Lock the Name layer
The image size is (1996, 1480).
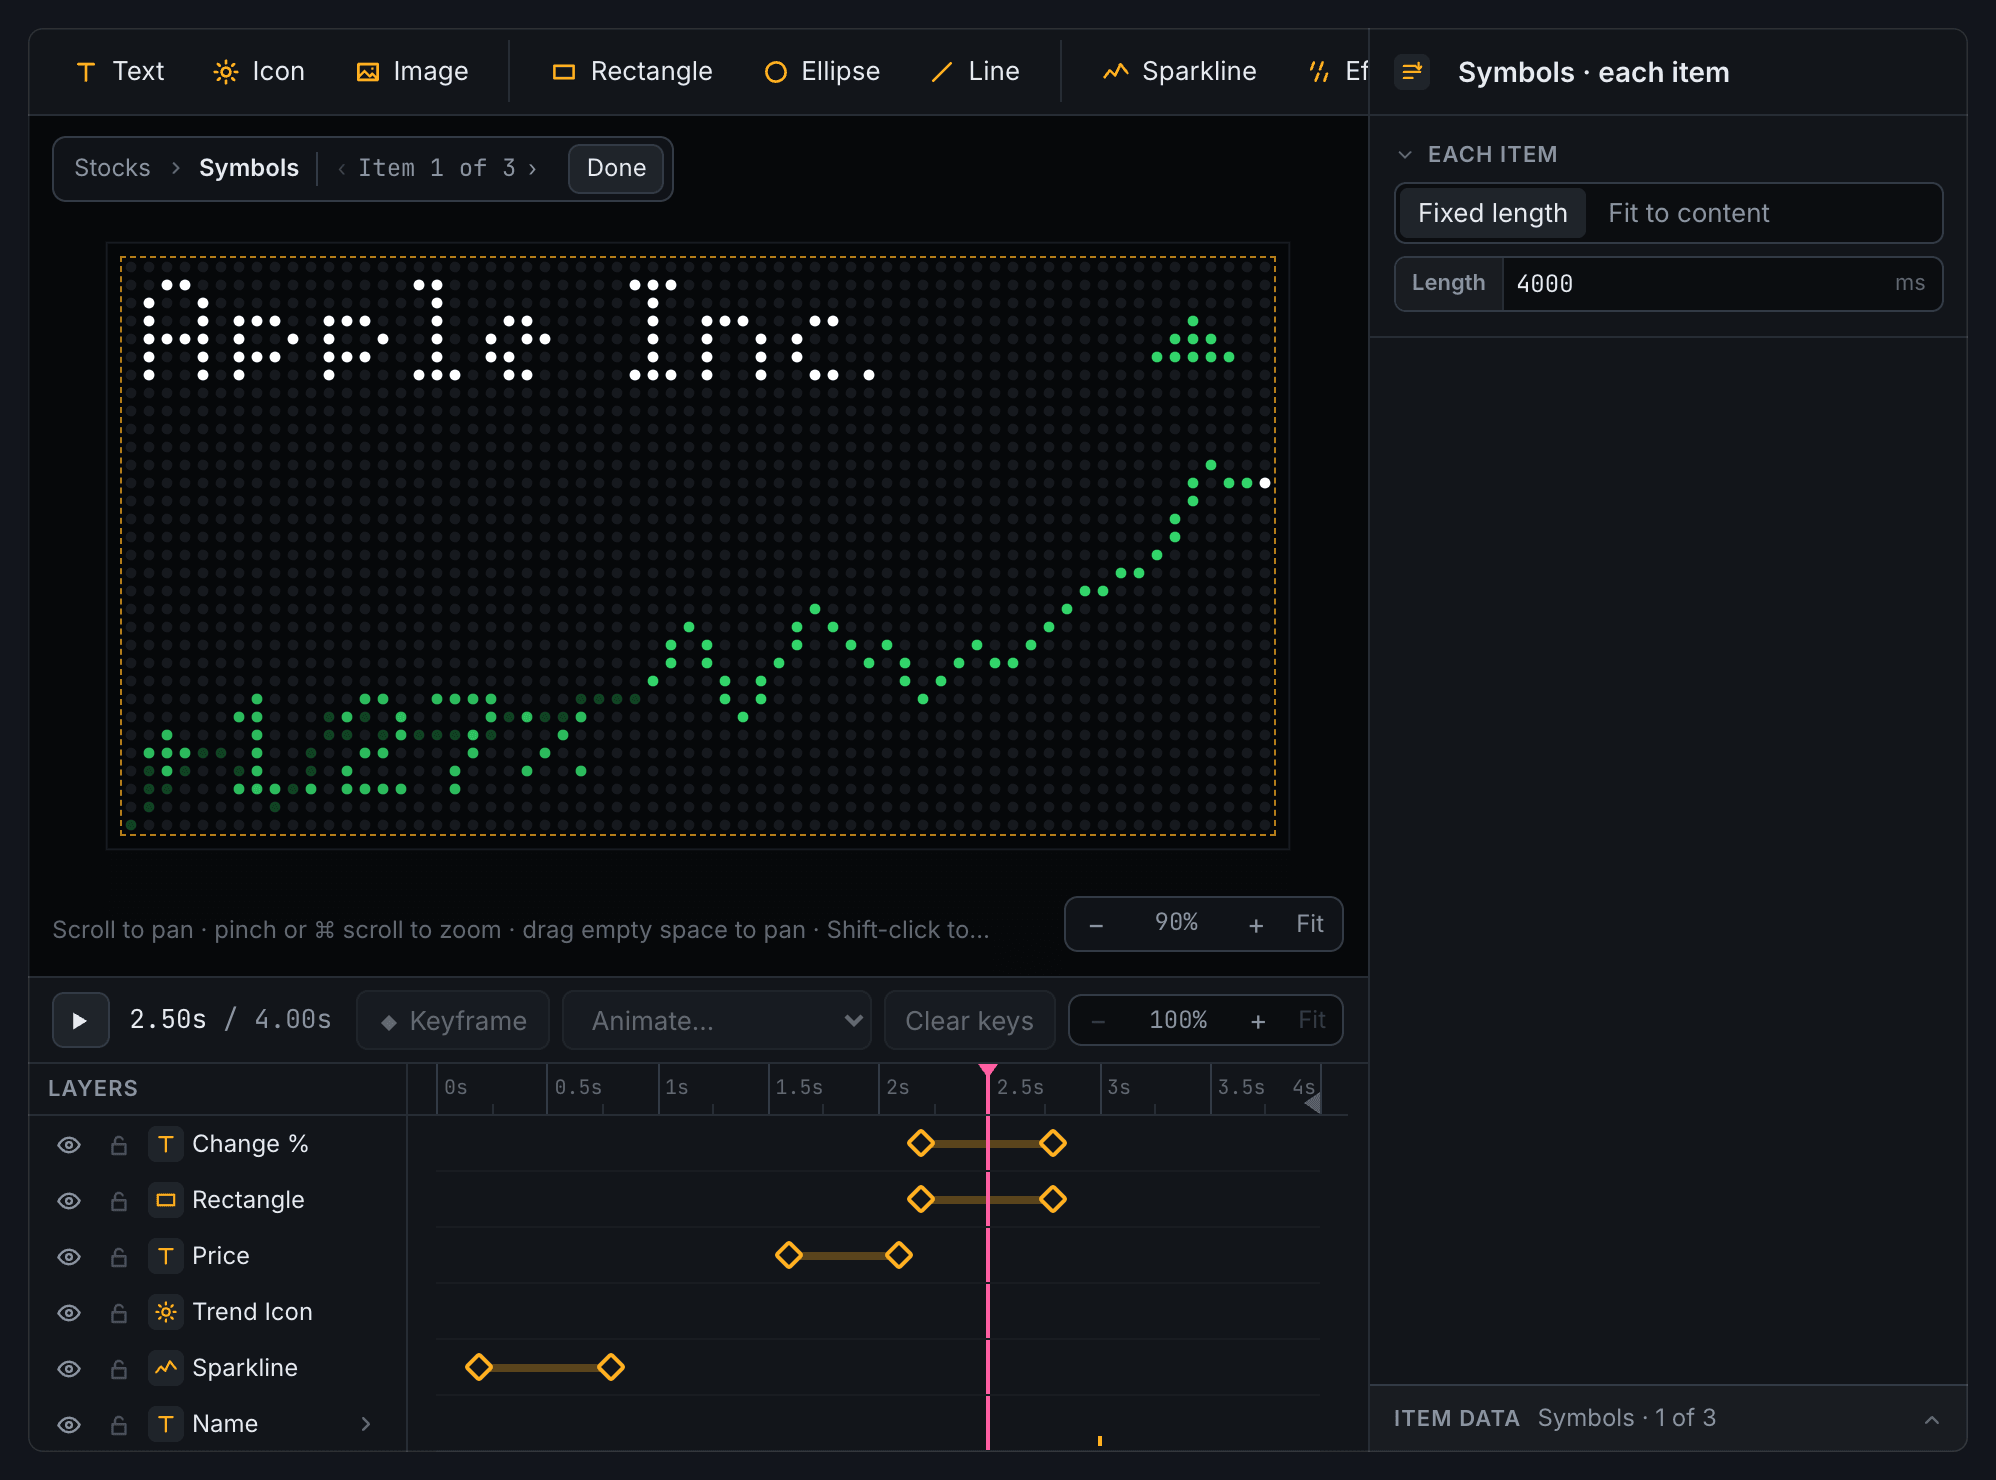pyautogui.click(x=119, y=1425)
